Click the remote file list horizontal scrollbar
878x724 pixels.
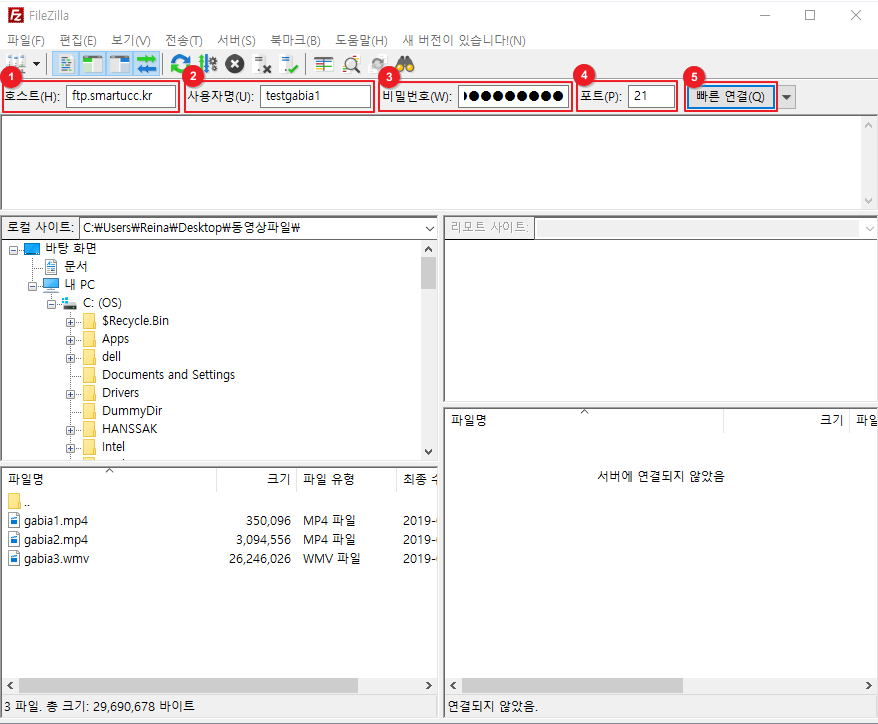(572, 685)
